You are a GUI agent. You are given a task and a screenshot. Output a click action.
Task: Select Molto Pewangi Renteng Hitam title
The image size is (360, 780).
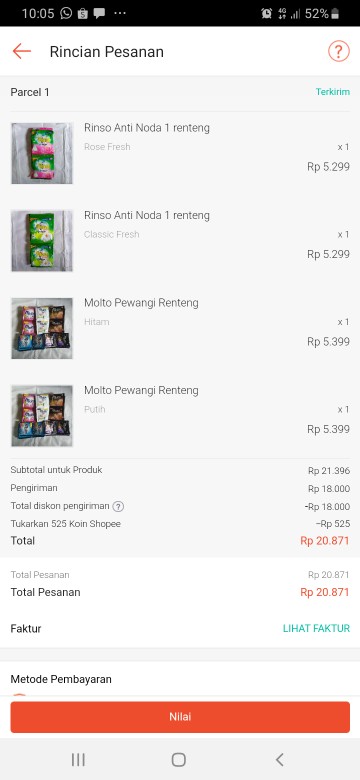click(141, 303)
